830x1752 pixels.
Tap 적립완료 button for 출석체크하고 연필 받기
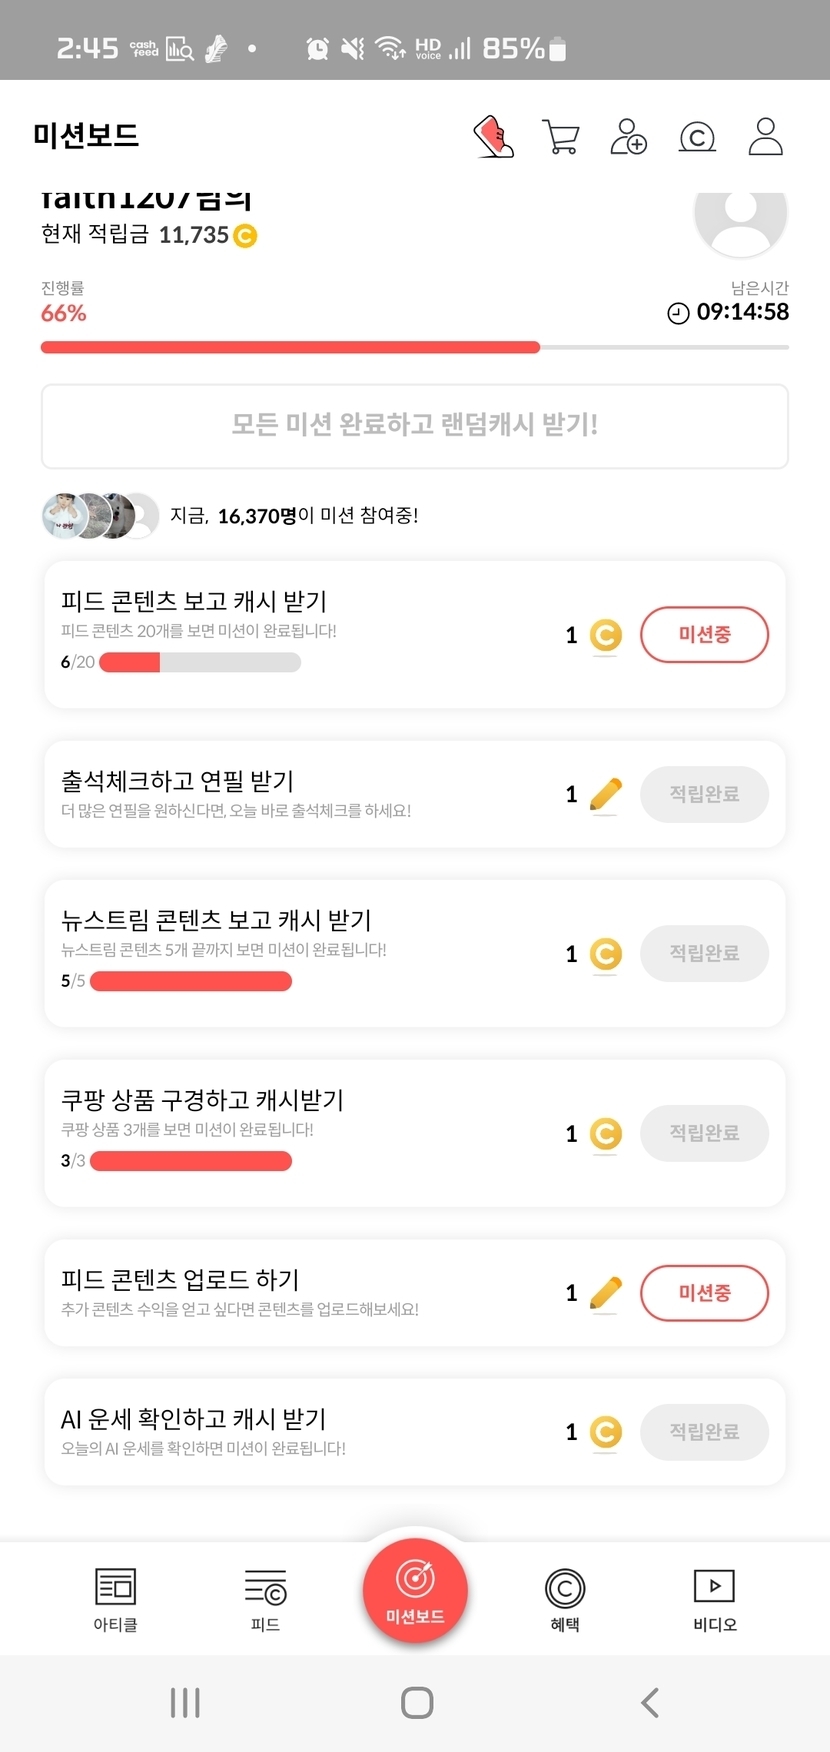(704, 794)
